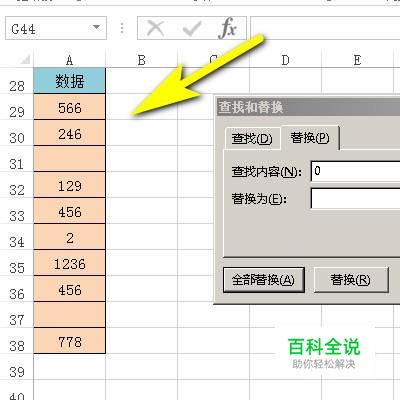Screen dimensions: 400x400
Task: Select column A header
Action: point(69,60)
